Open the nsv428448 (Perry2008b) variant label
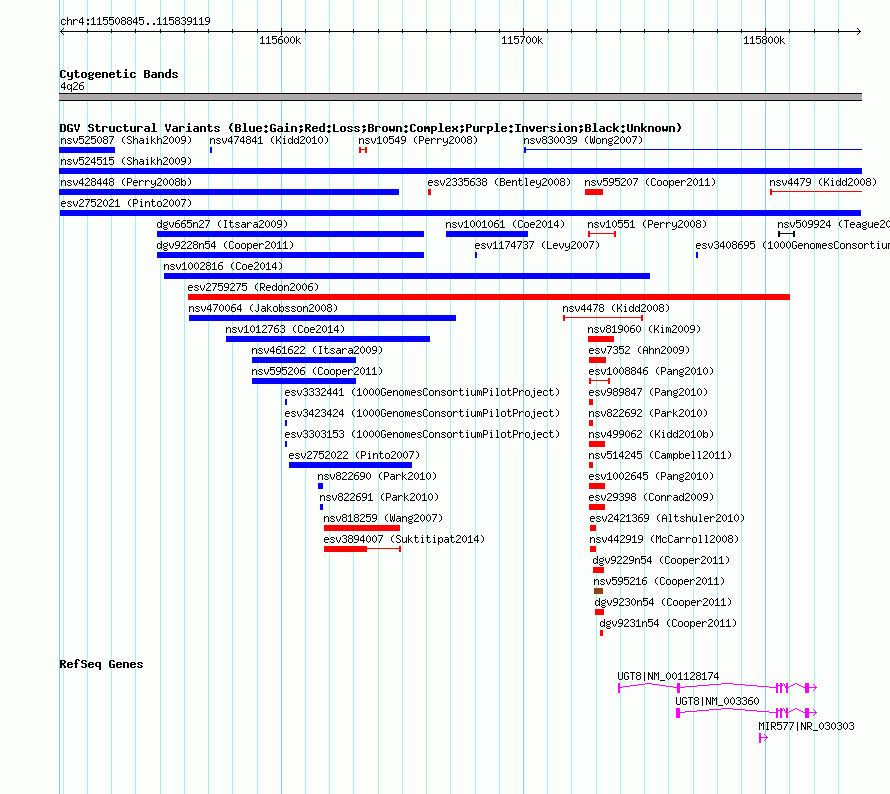The image size is (890, 794). [126, 182]
